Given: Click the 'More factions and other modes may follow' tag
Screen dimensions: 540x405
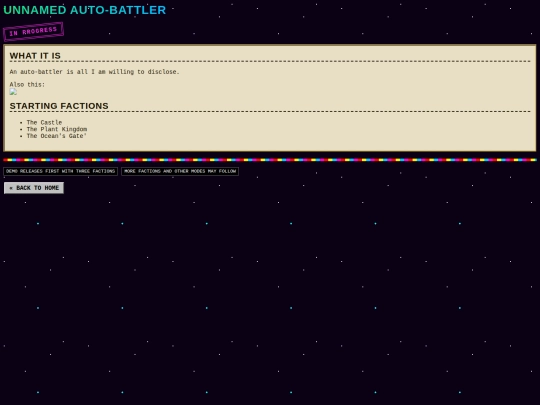Looking at the screenshot, I should (180, 171).
